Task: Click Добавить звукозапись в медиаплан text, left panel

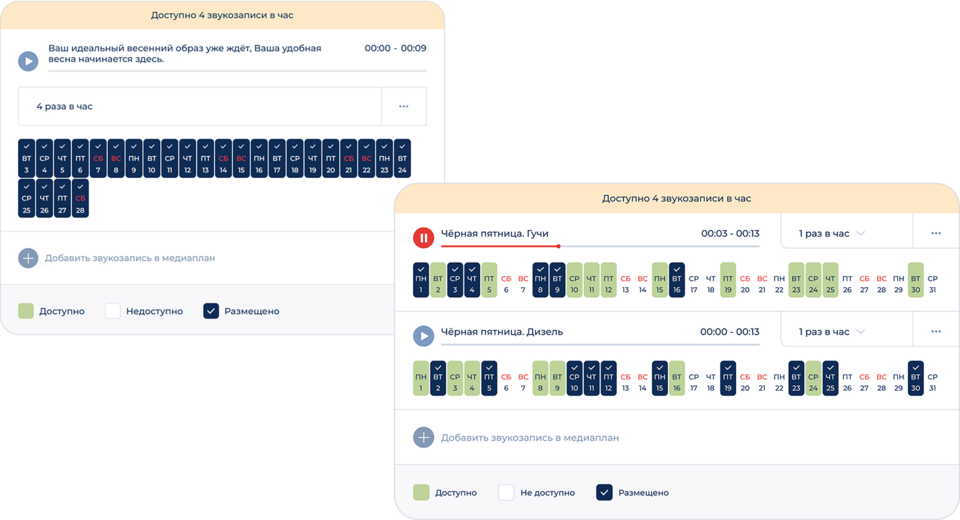Action: tap(129, 258)
